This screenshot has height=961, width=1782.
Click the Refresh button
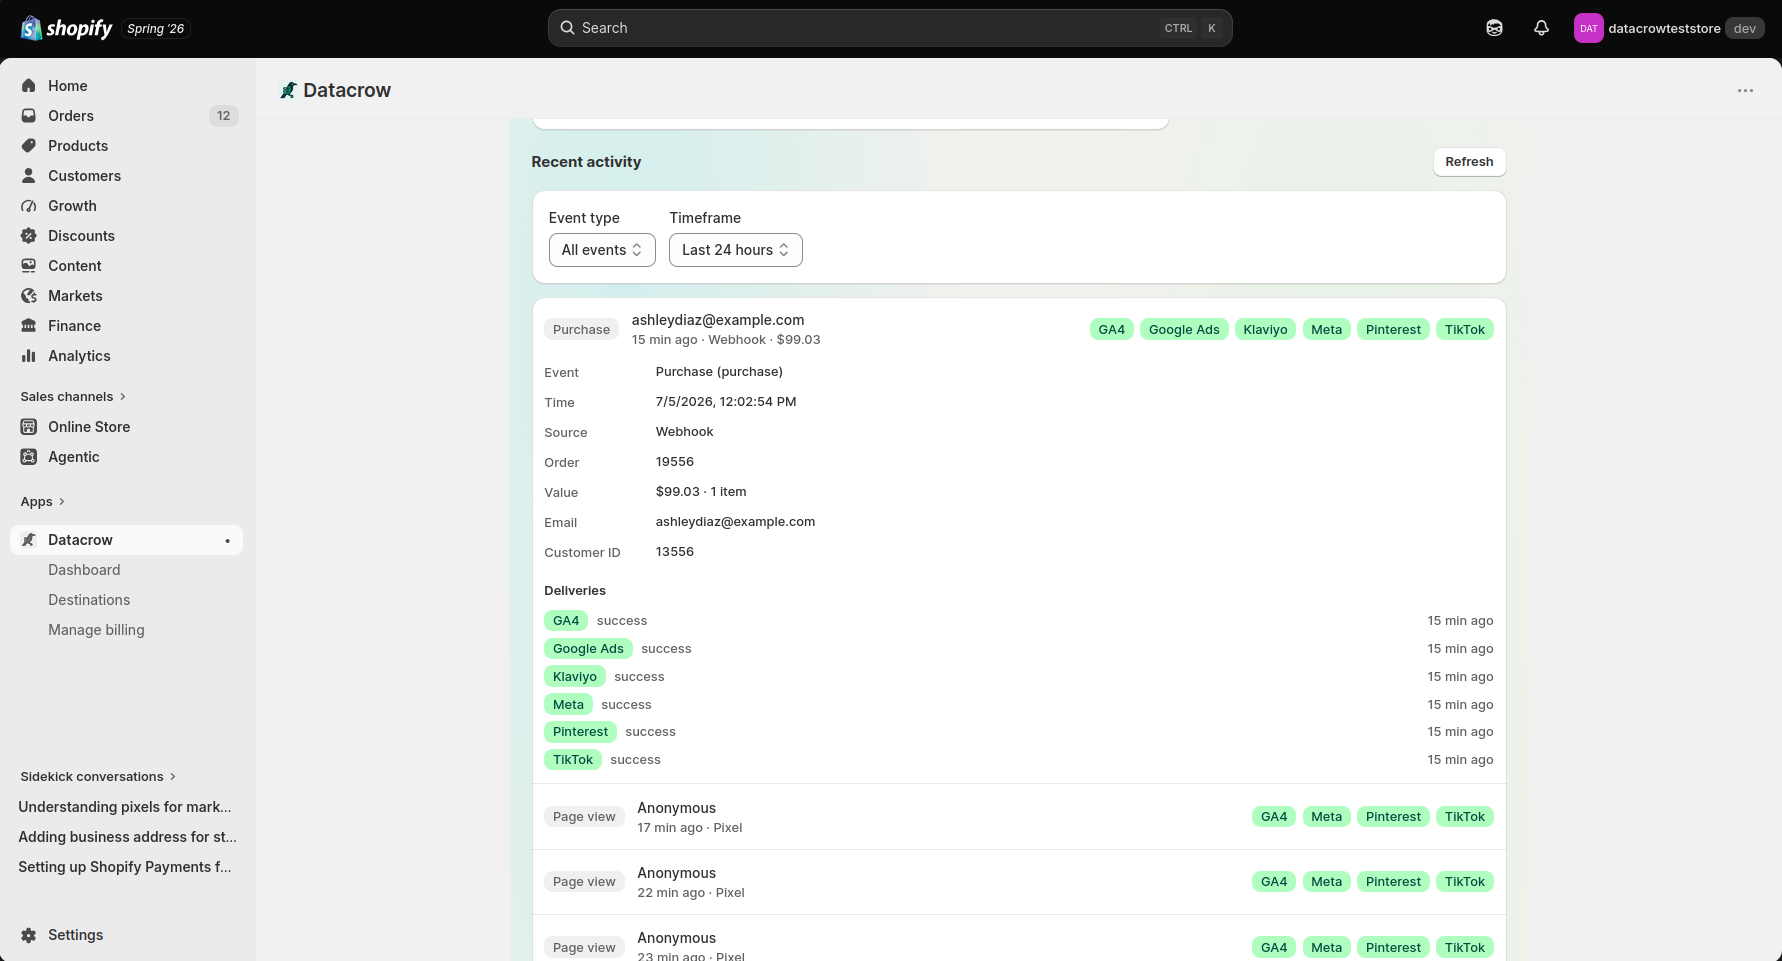coord(1469,162)
